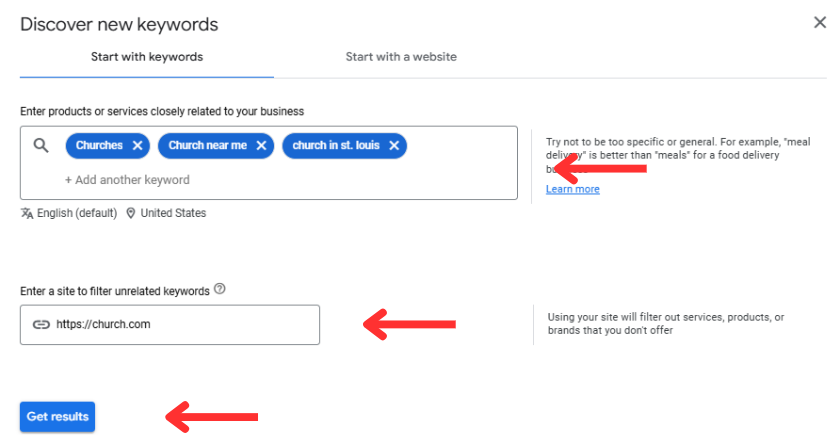Change the United States location setting
This screenshot has width=840, height=439.
173,213
